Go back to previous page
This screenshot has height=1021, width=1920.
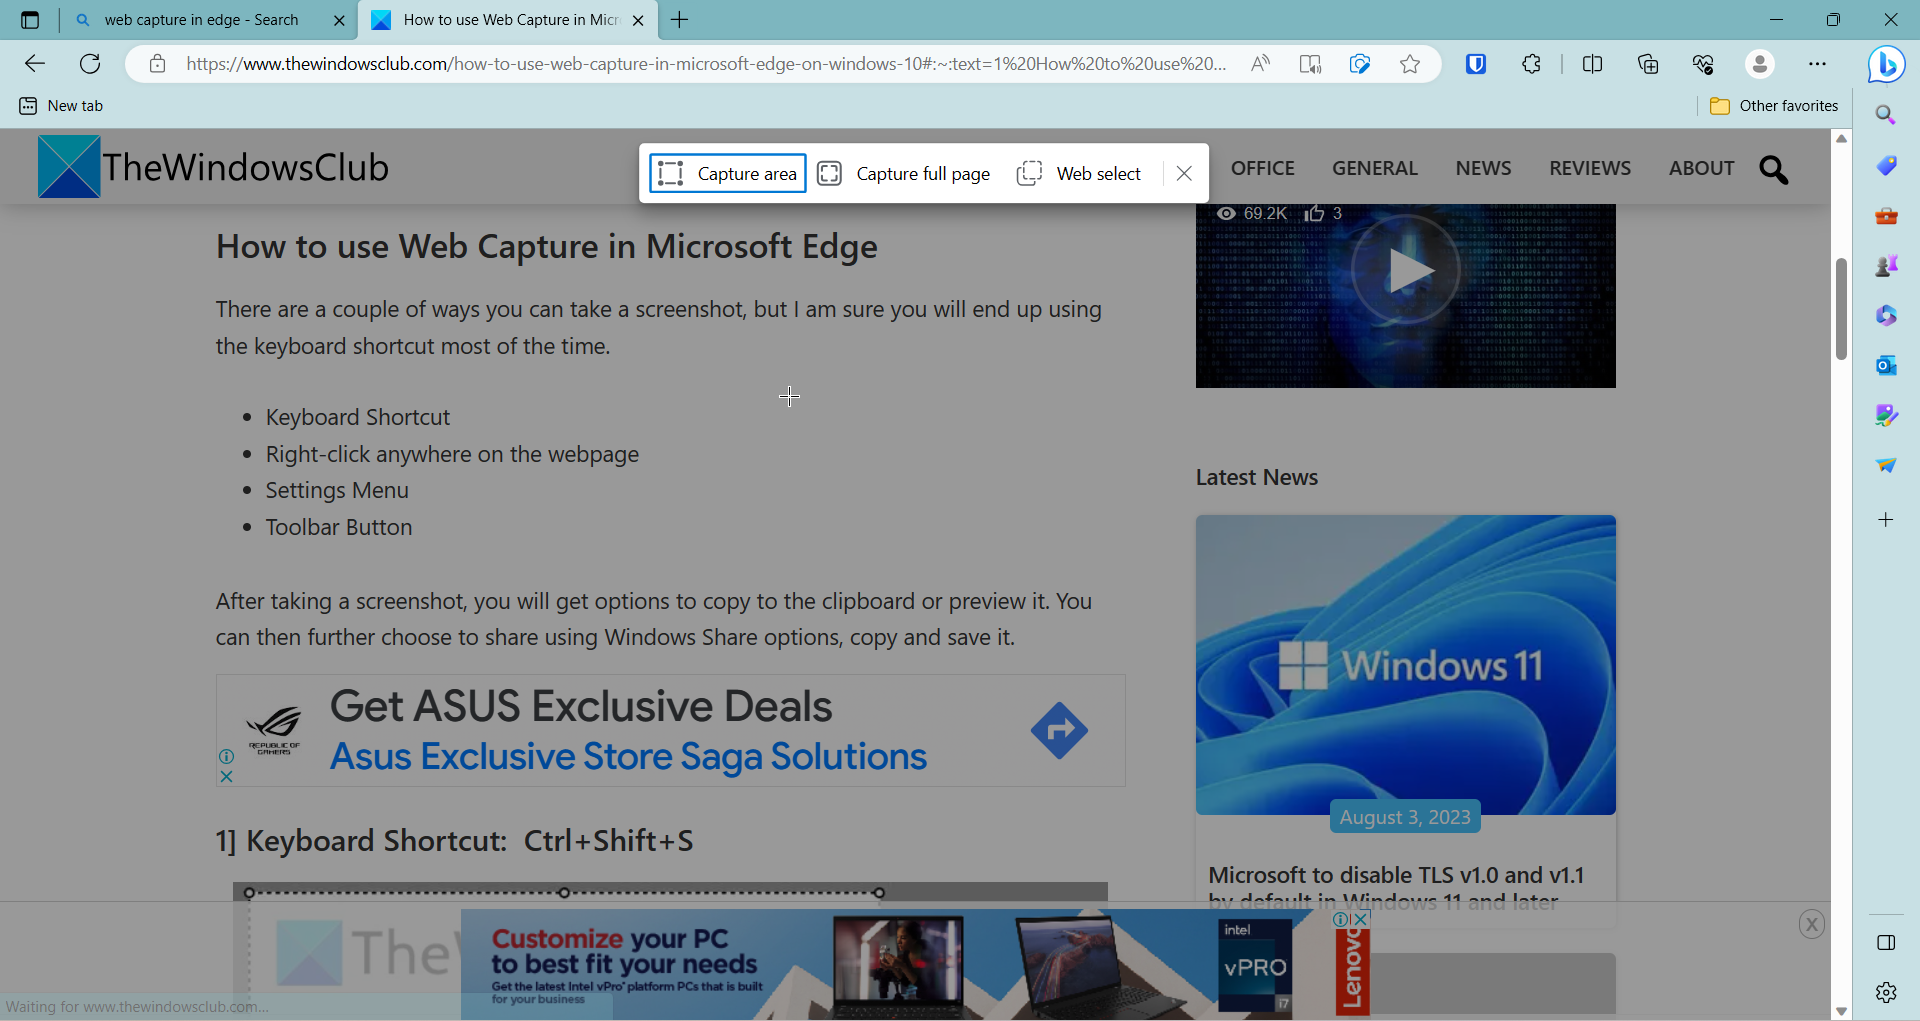click(35, 64)
